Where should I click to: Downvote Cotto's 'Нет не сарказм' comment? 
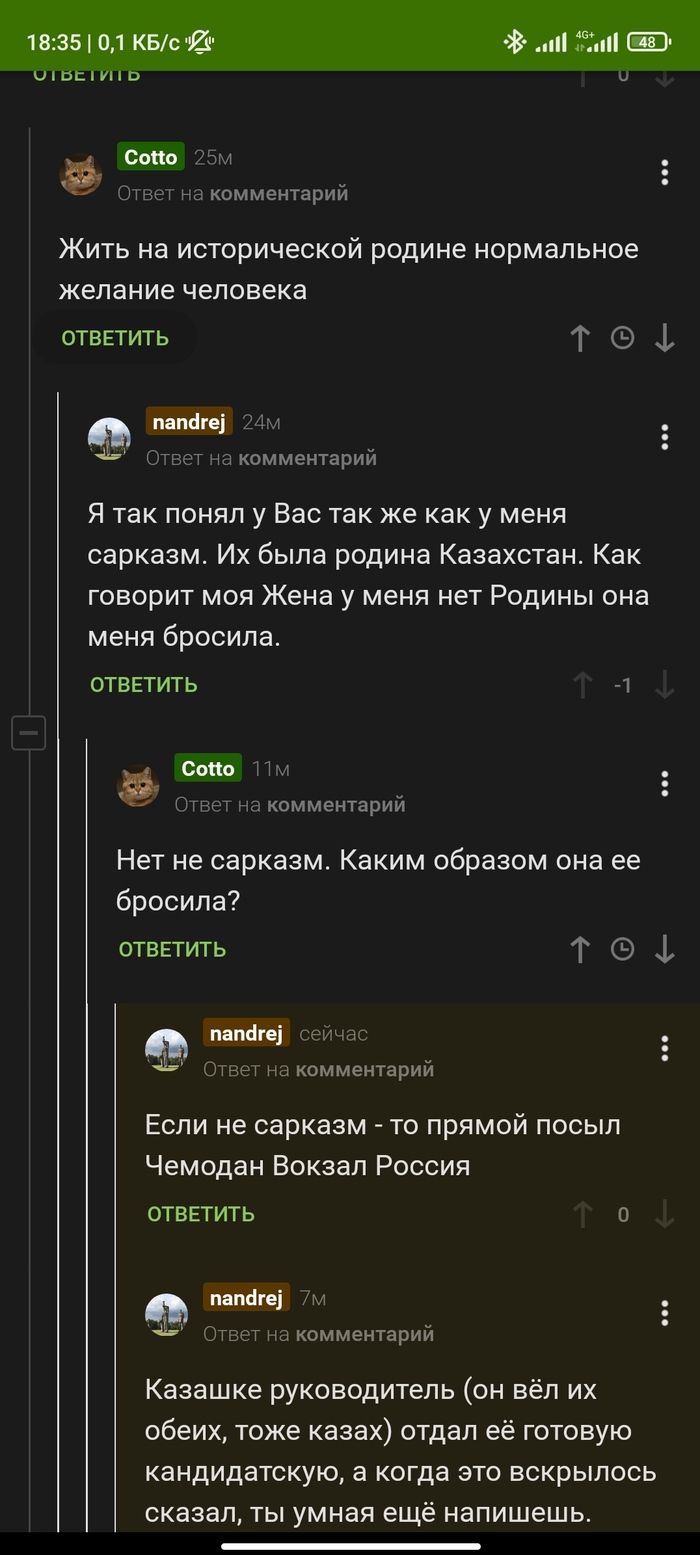(665, 950)
